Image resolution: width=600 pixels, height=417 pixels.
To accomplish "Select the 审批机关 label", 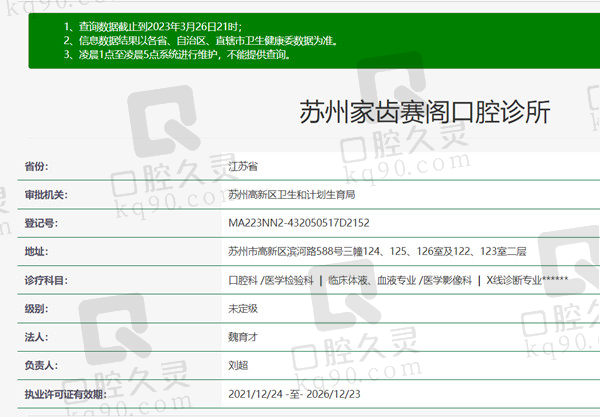I will (x=46, y=195).
